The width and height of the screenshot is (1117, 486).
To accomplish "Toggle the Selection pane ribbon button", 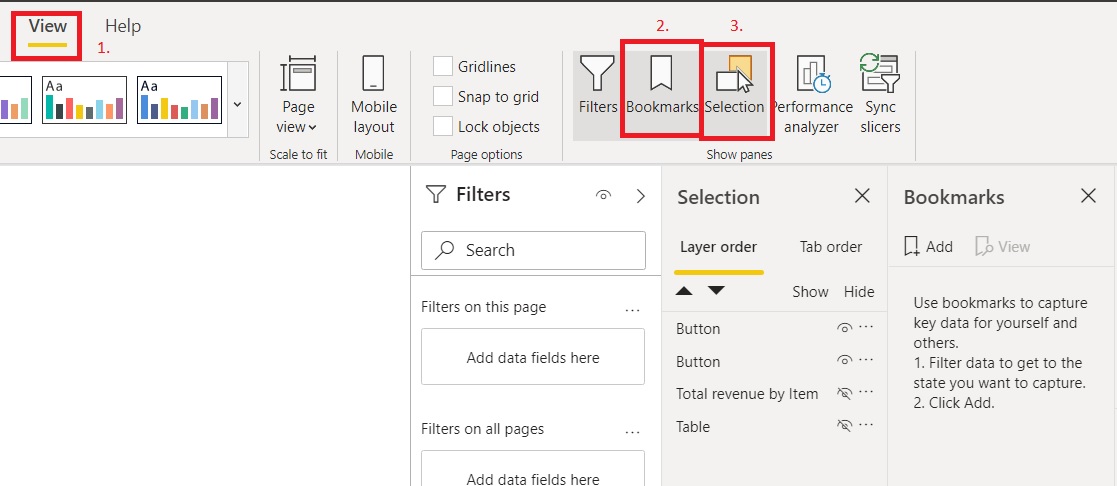I will click(734, 91).
